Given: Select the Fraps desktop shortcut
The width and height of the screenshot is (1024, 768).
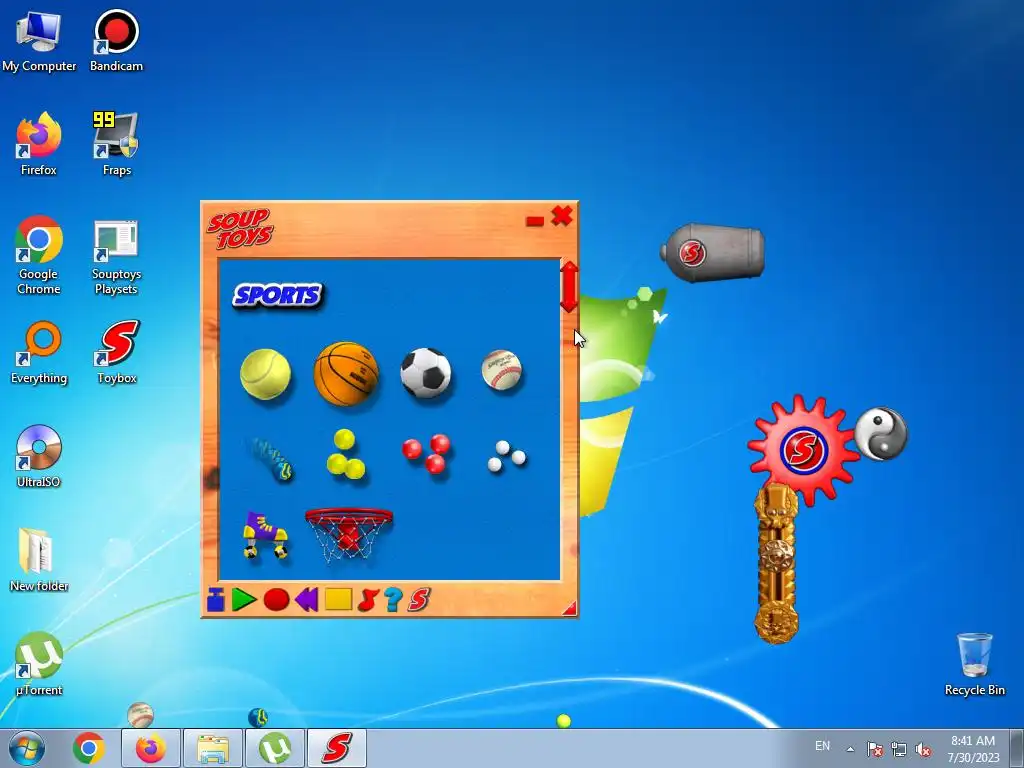Looking at the screenshot, I should click(x=116, y=144).
